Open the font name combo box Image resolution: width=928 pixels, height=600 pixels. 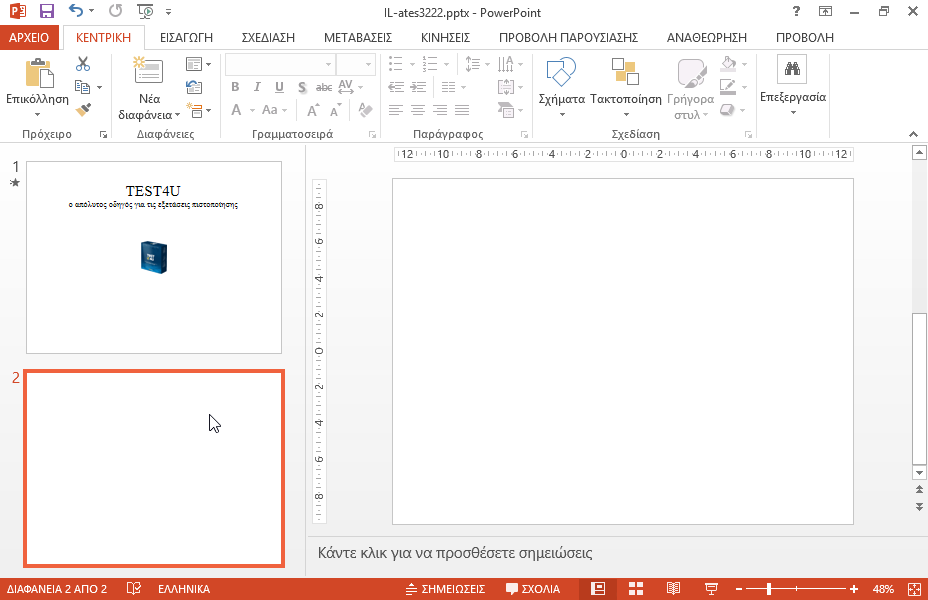pyautogui.click(x=280, y=64)
